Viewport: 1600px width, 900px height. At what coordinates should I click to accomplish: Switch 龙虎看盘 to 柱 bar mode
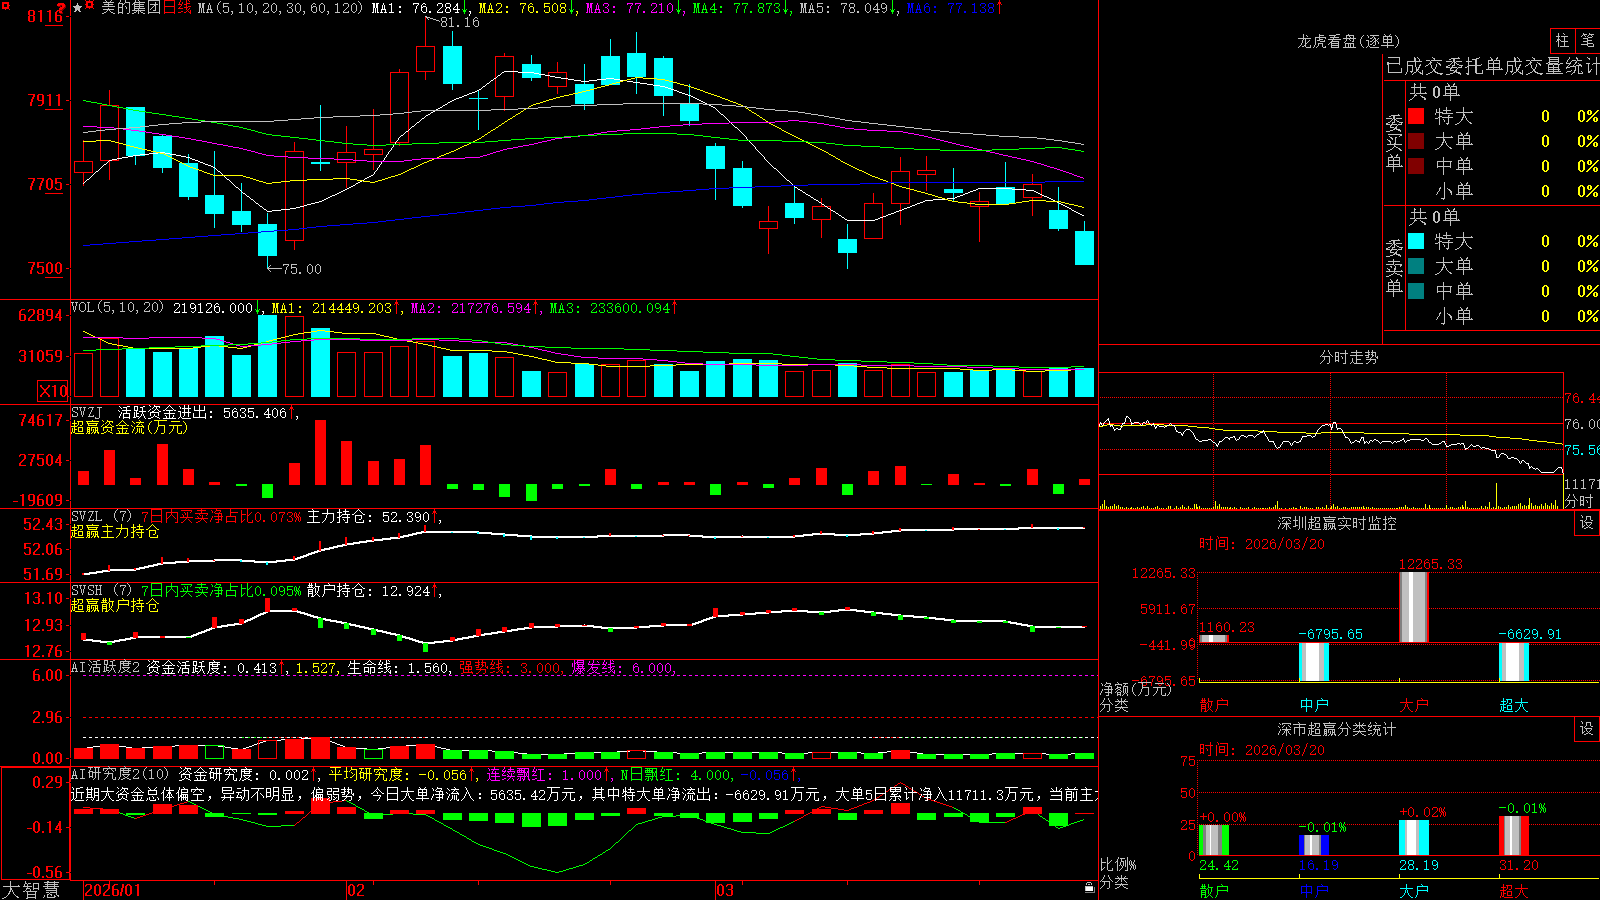[x=1562, y=40]
